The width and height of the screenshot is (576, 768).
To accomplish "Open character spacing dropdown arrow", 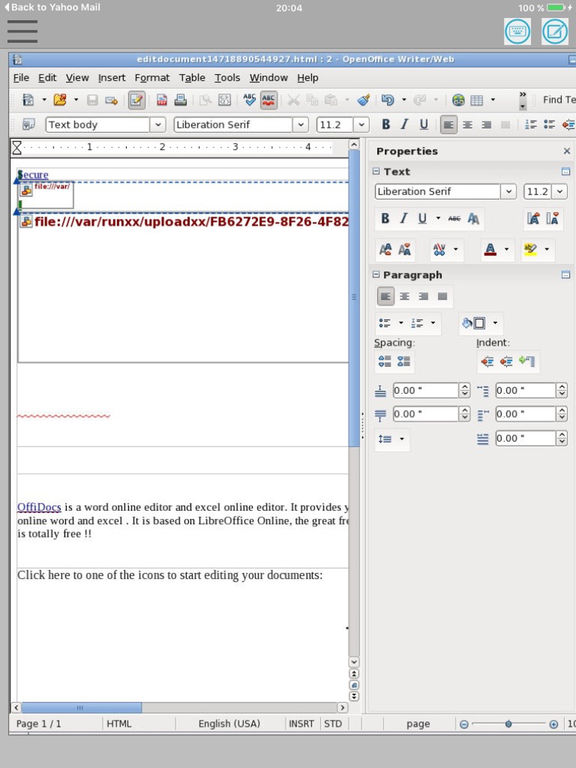I will pos(456,249).
